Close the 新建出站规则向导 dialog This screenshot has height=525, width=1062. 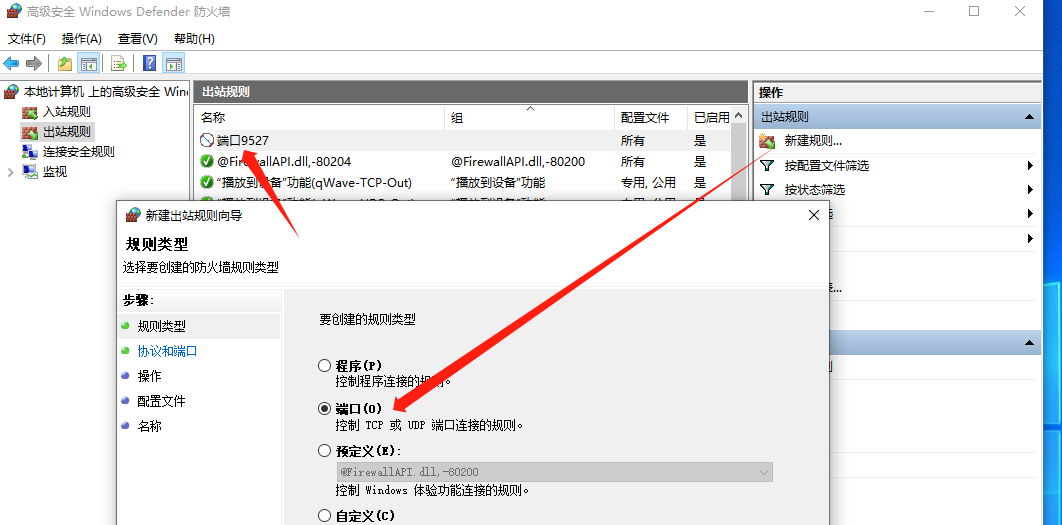[814, 215]
